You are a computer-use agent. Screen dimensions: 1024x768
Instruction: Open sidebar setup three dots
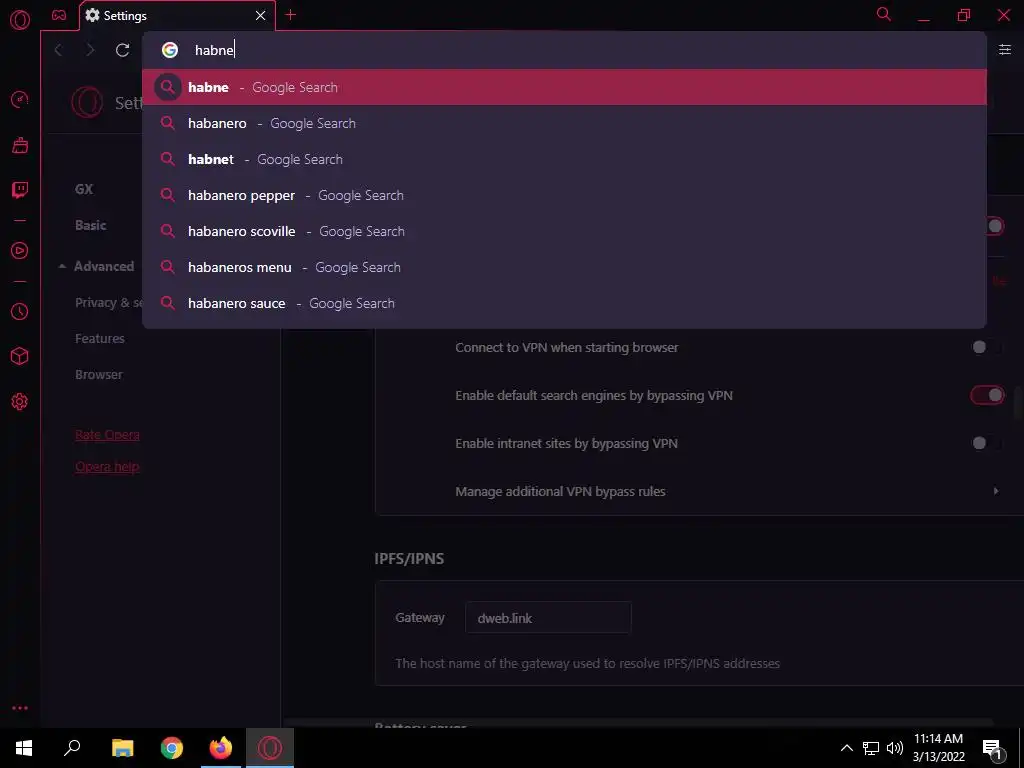20,708
